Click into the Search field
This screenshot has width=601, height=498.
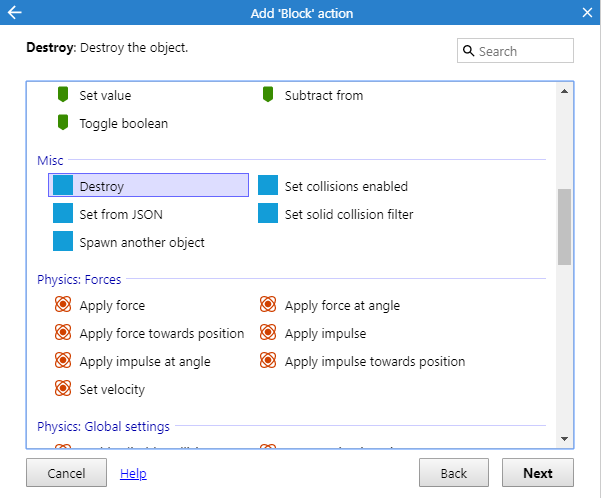(523, 51)
